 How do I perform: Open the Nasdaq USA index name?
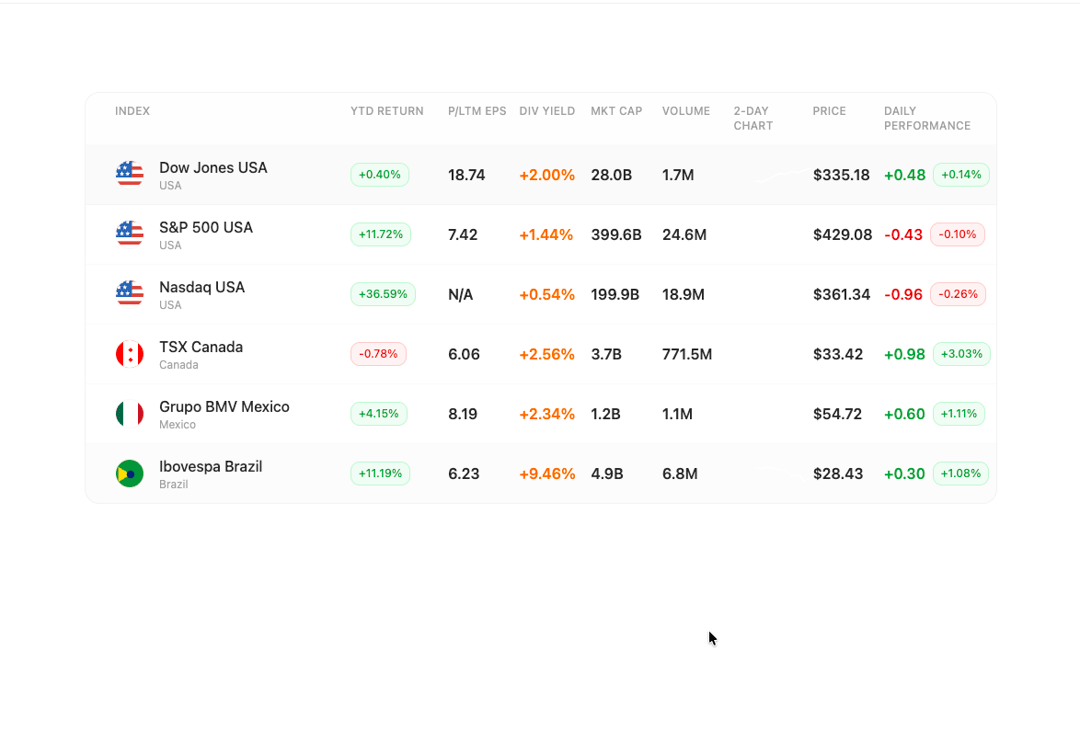tap(202, 287)
